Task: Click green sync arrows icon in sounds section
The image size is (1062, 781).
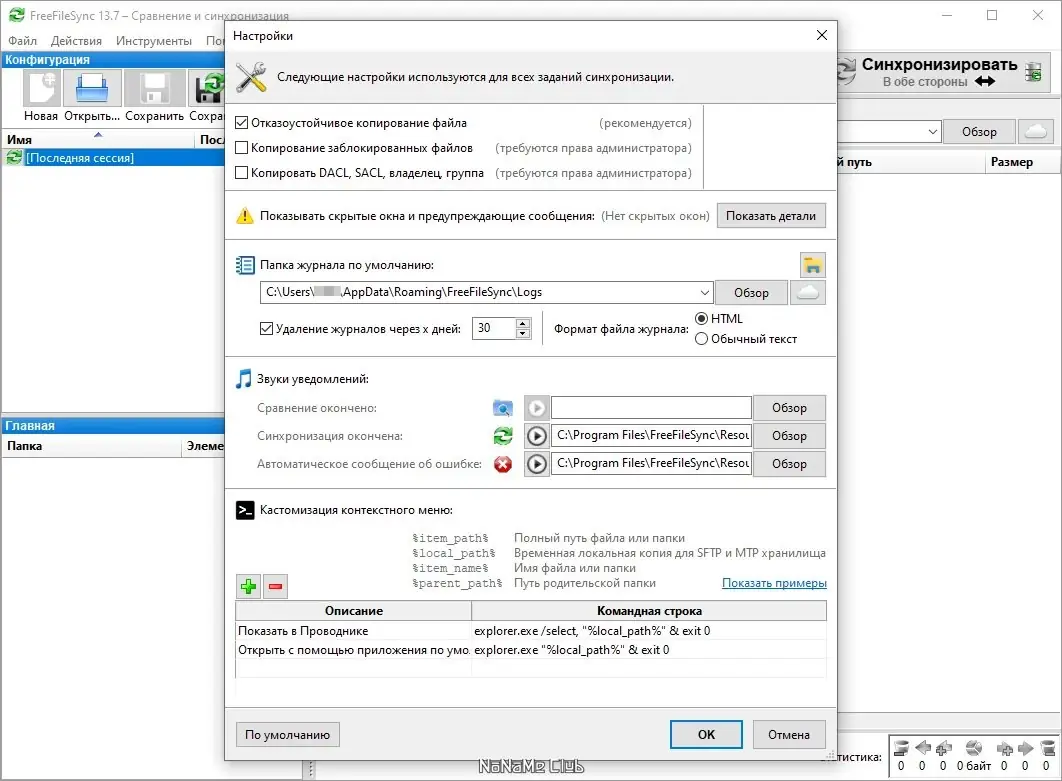Action: (503, 436)
